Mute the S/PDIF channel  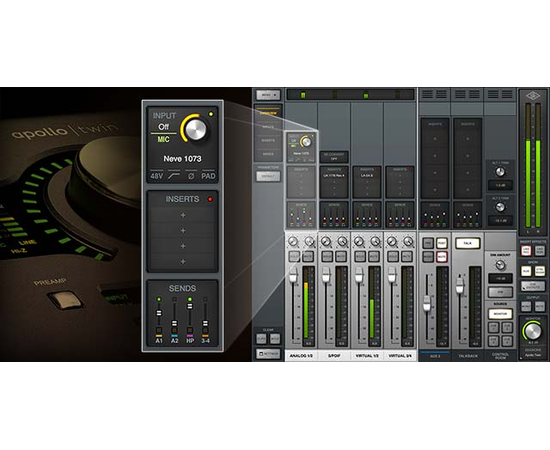pos(341,256)
